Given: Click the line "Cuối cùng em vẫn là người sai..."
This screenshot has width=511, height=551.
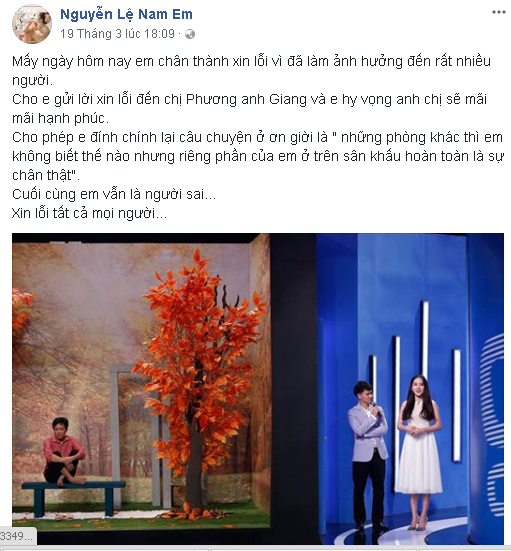Looking at the screenshot, I should (114, 194).
